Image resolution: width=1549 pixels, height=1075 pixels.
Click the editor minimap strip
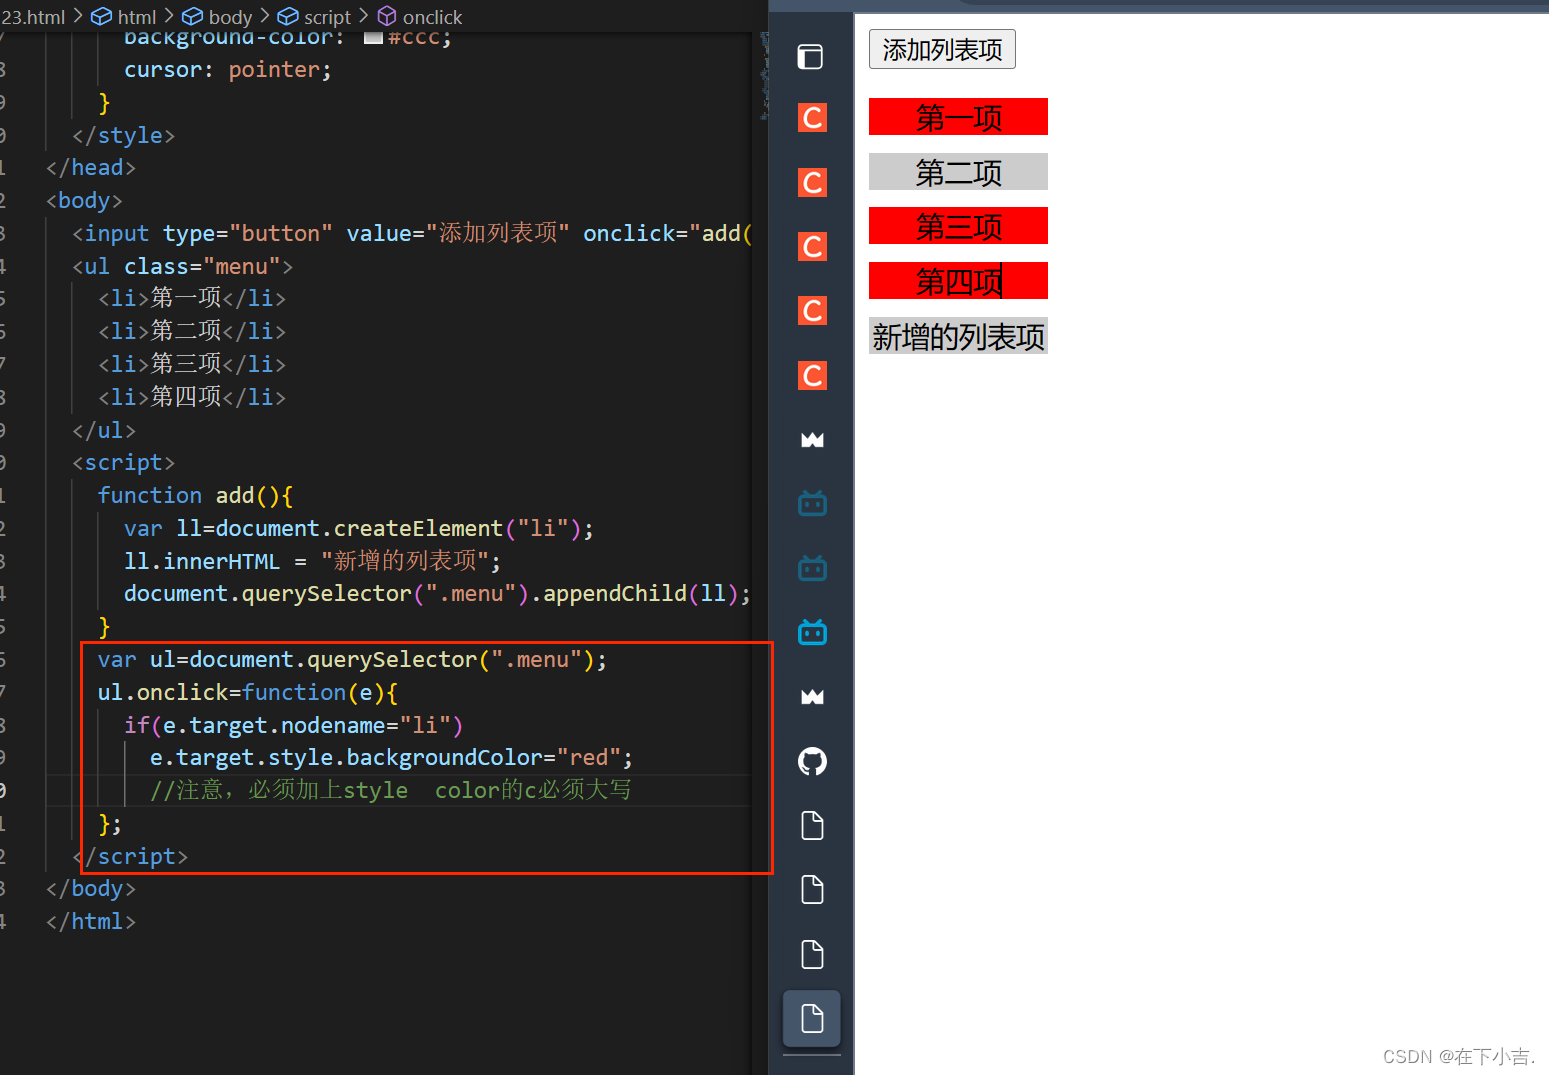pos(764,75)
